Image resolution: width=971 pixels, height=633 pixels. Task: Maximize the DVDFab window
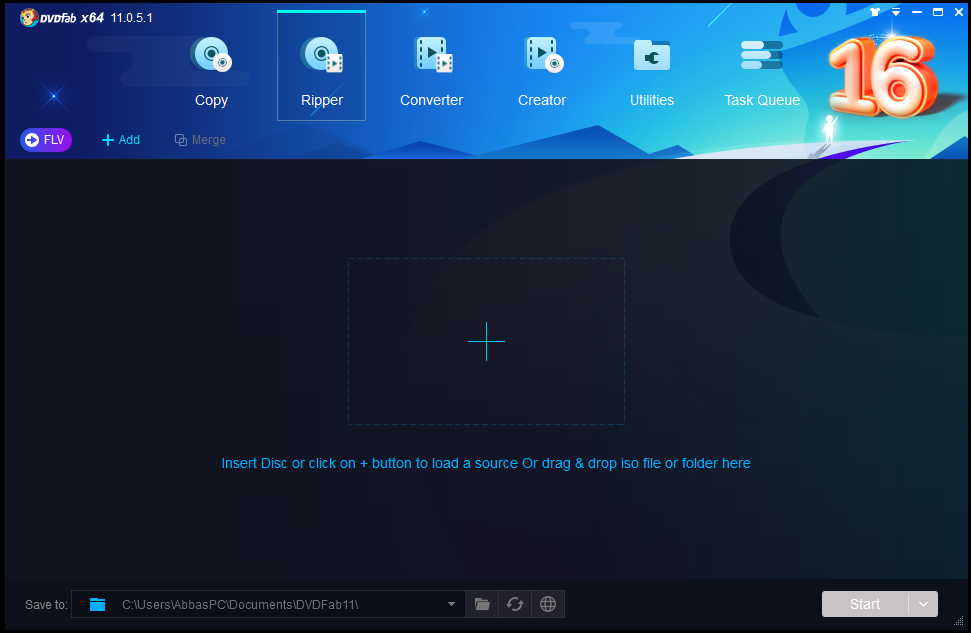[x=938, y=12]
